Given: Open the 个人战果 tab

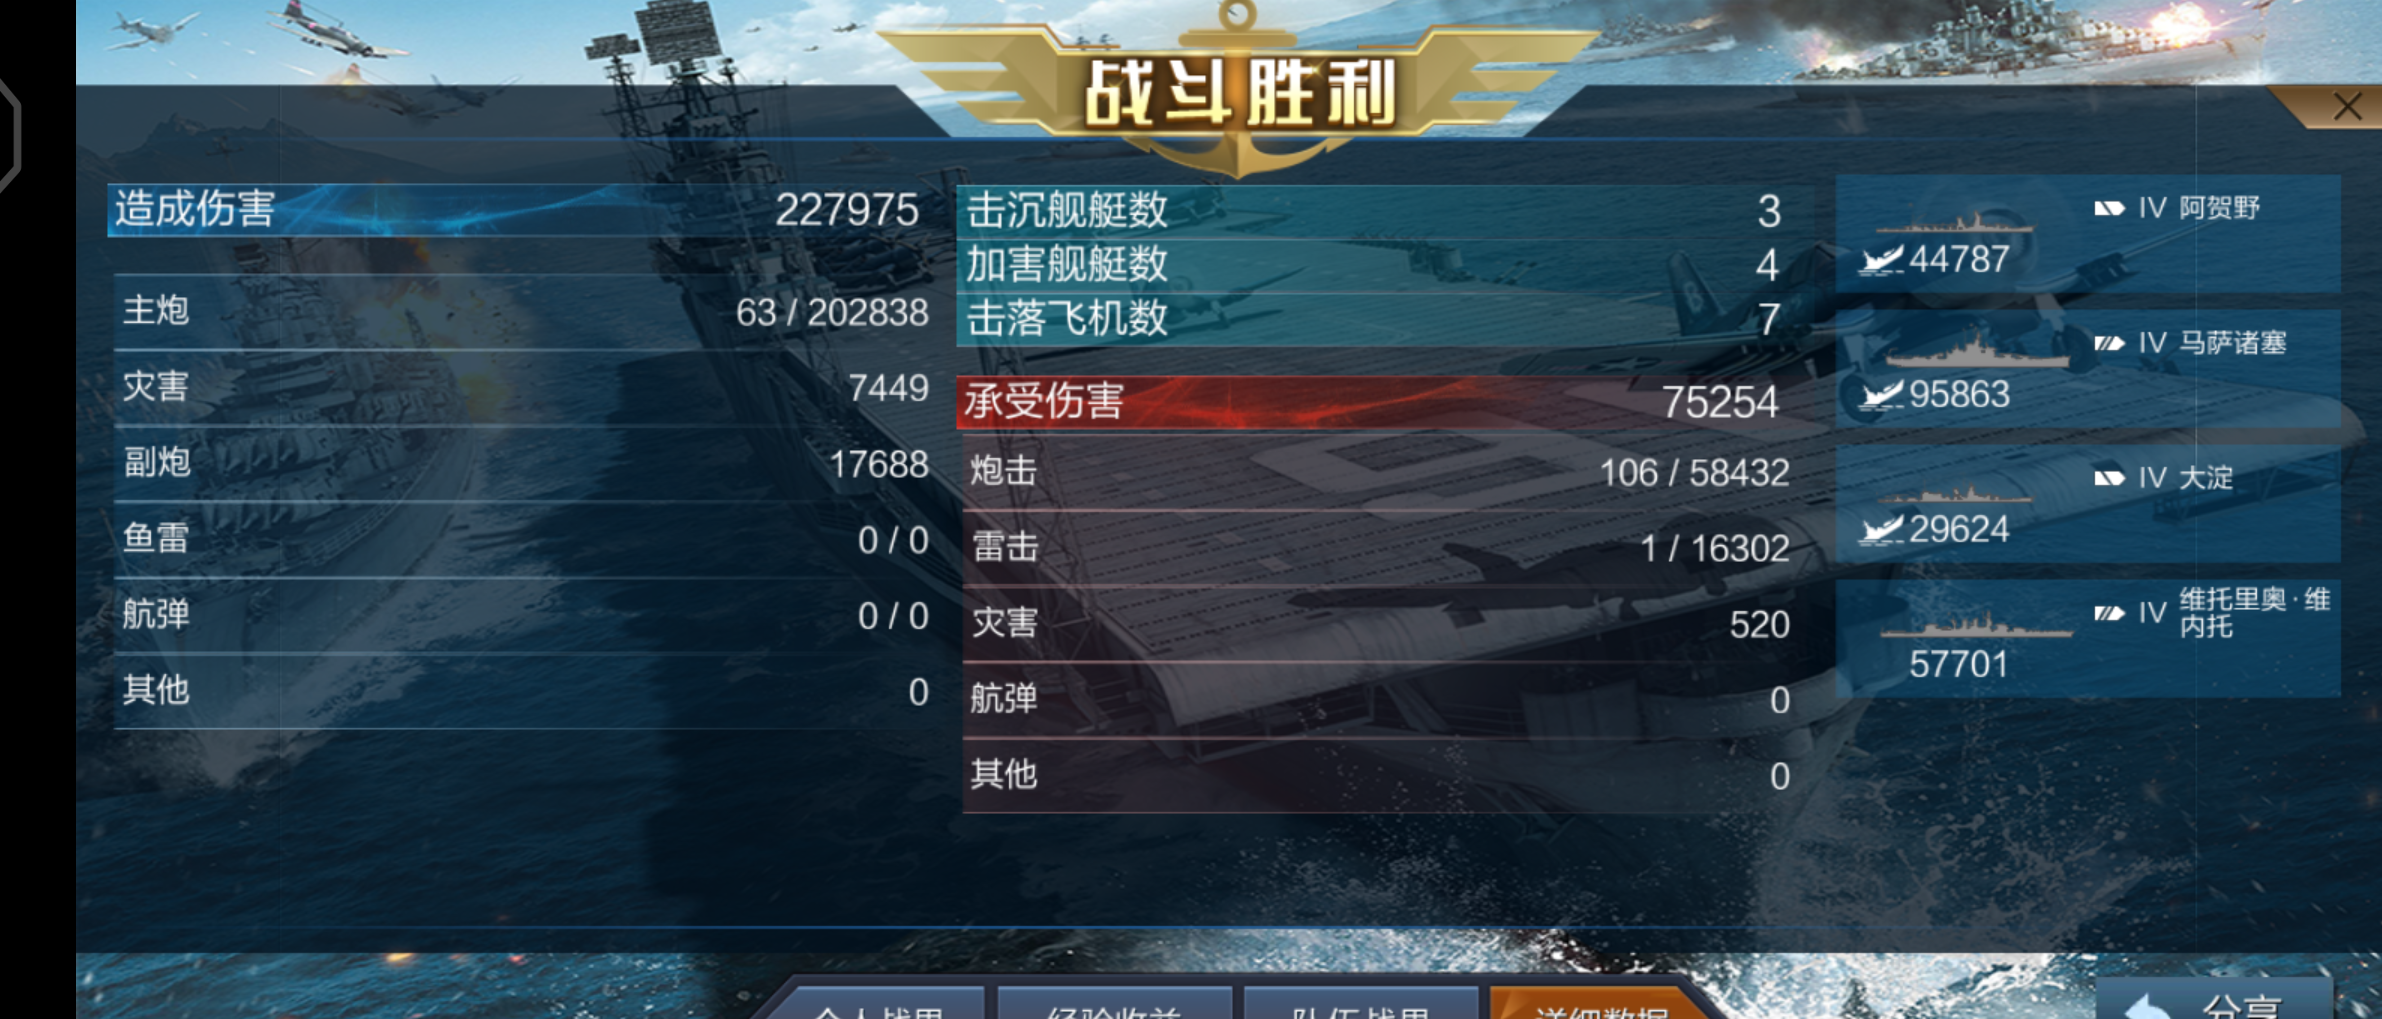Looking at the screenshot, I should coord(879,1003).
